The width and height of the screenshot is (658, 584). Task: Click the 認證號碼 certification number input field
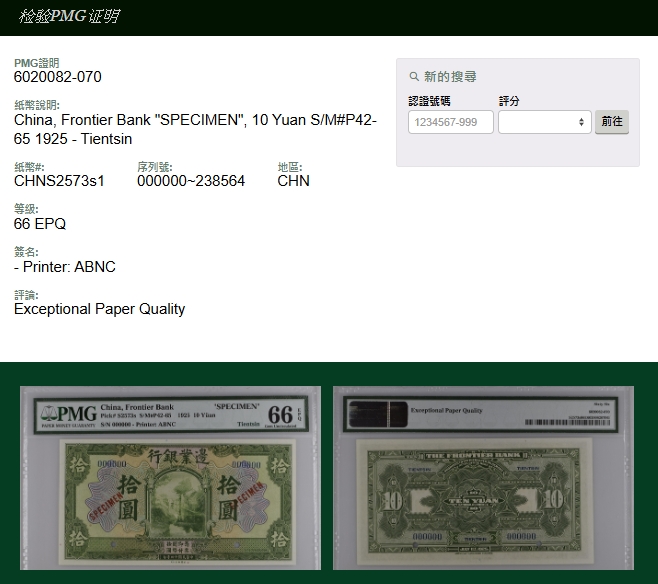point(450,122)
